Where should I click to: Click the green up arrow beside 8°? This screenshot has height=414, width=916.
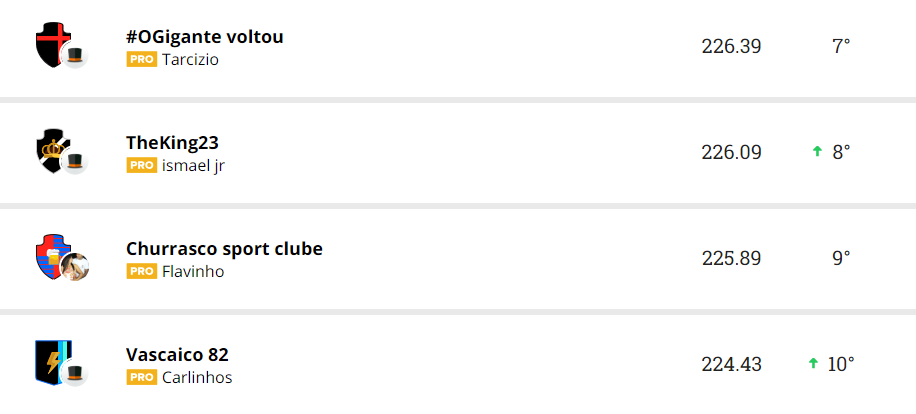click(x=816, y=152)
